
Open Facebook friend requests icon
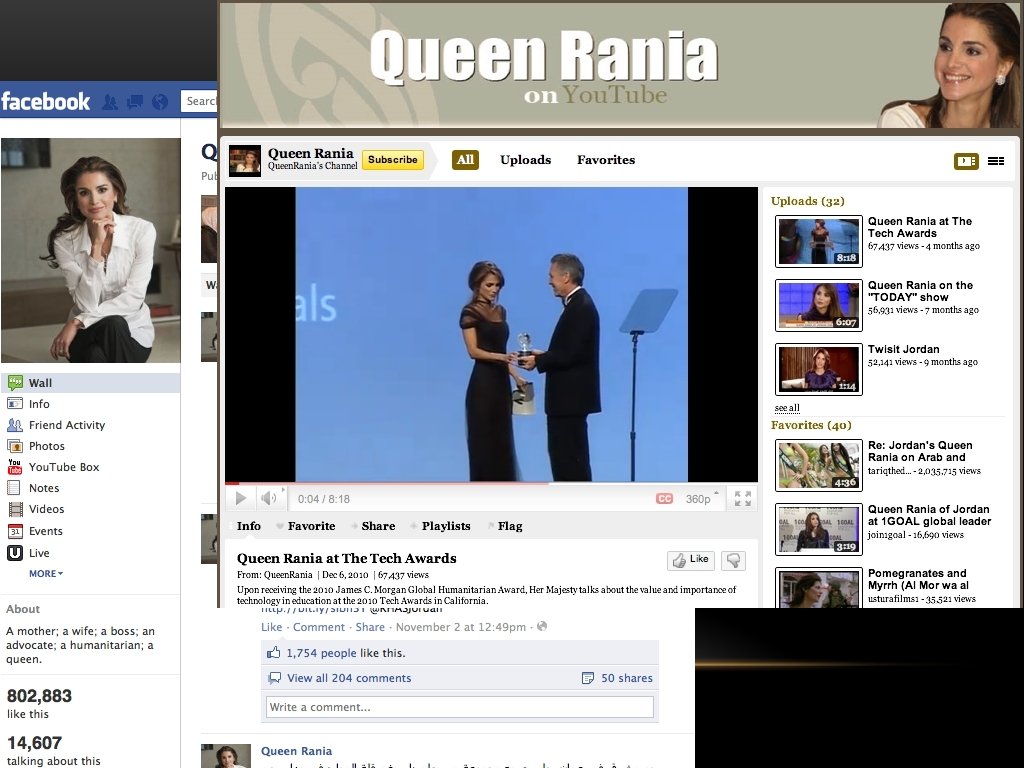110,102
